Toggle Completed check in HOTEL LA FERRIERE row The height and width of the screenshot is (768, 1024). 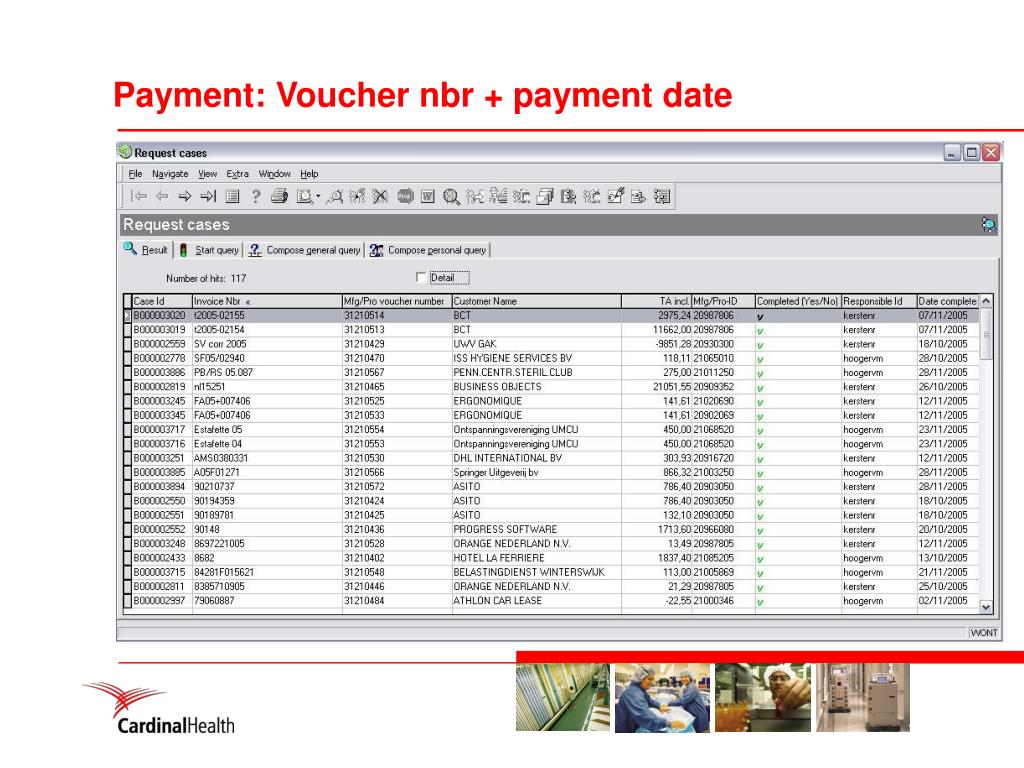coord(760,559)
